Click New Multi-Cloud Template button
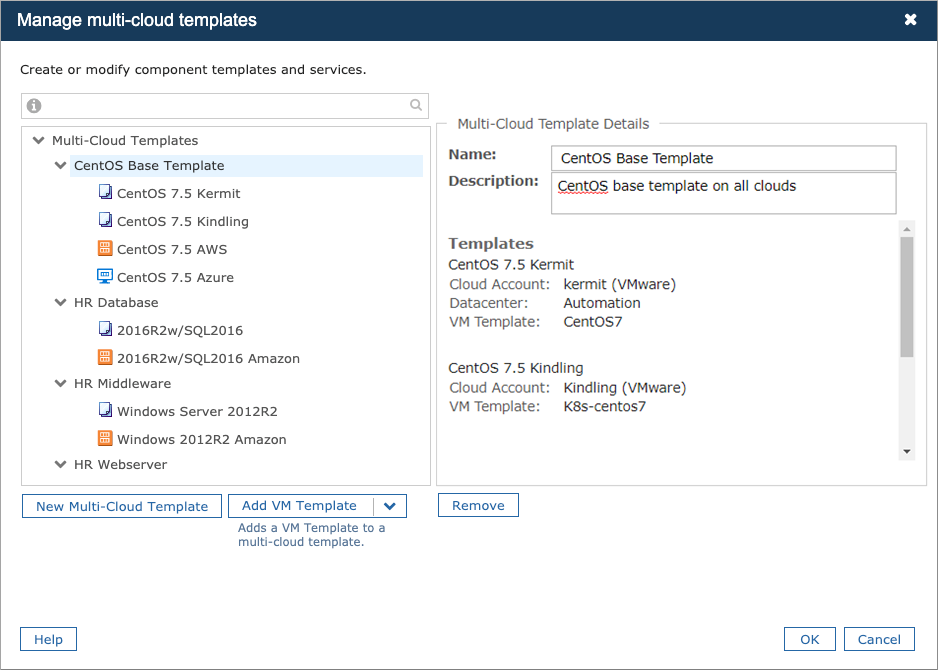The width and height of the screenshot is (938, 670). [x=122, y=506]
